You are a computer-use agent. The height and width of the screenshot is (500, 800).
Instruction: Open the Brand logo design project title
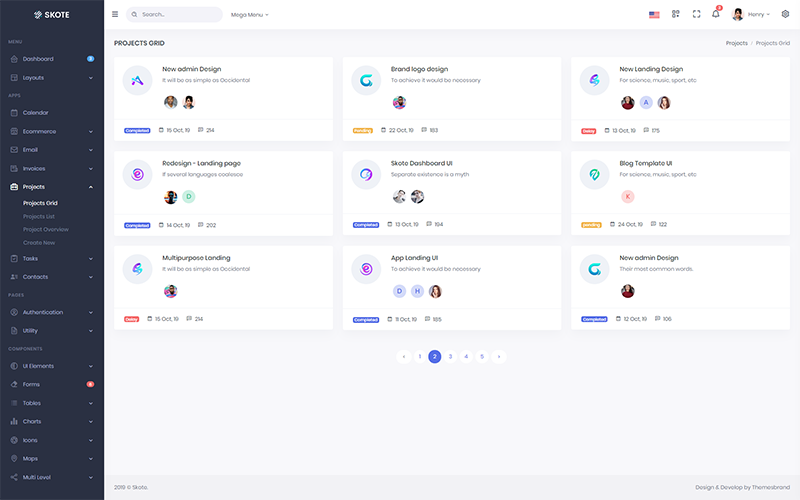click(x=419, y=69)
